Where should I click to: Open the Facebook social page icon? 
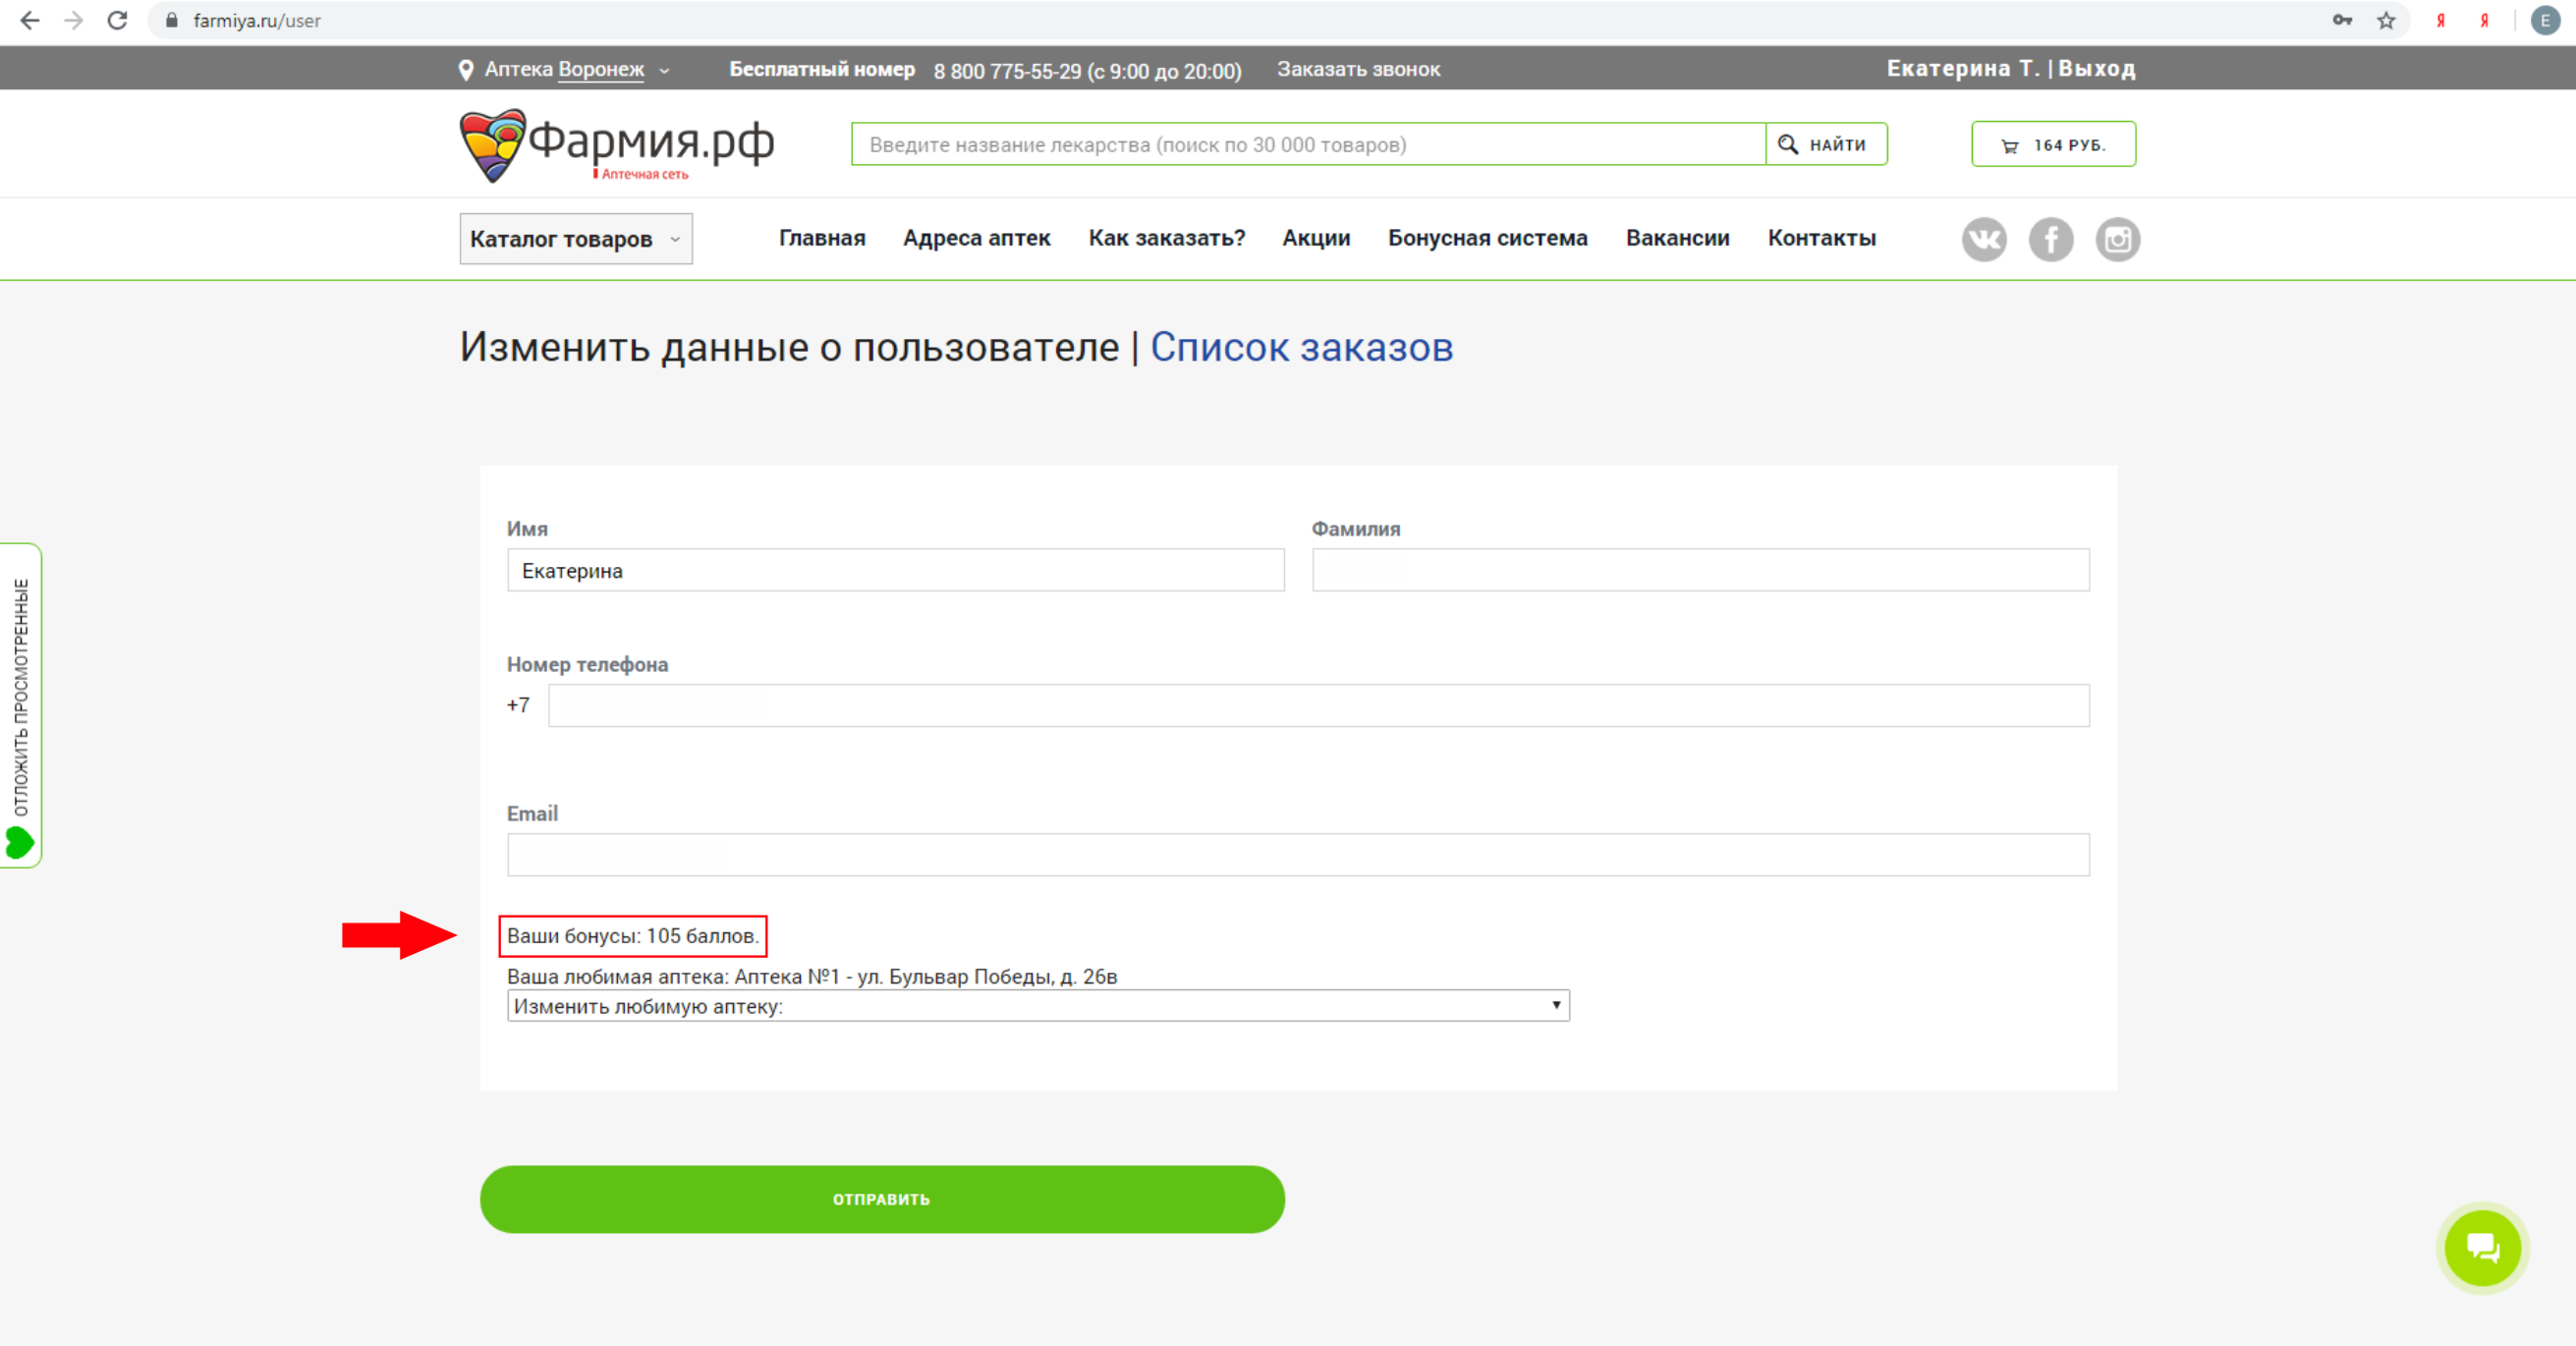2050,239
